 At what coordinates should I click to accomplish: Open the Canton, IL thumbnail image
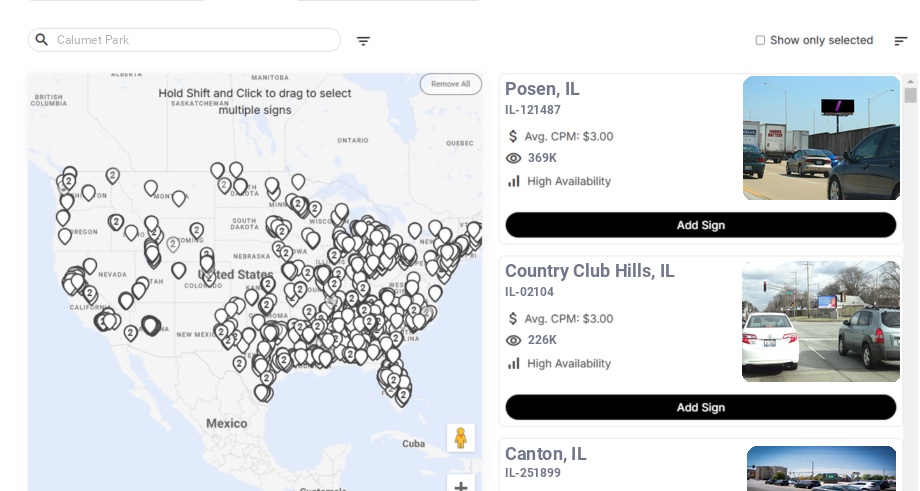(x=821, y=468)
